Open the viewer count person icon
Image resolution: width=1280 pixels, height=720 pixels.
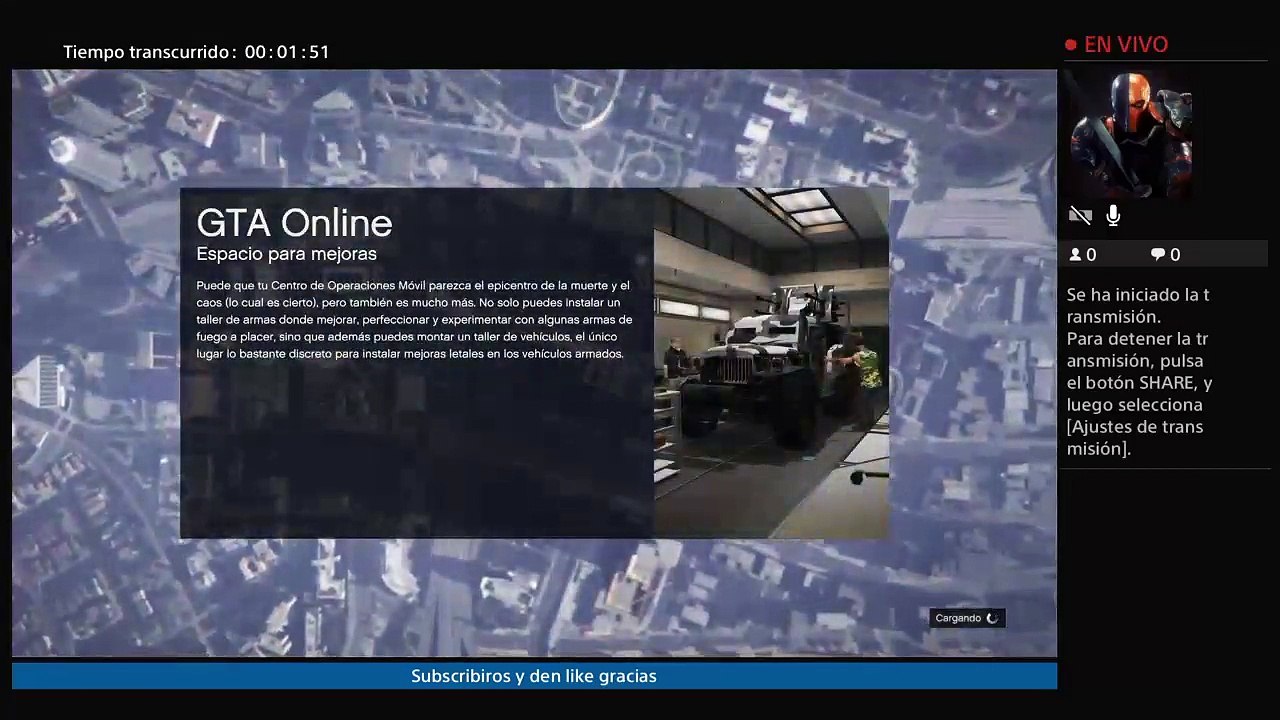click(x=1076, y=255)
